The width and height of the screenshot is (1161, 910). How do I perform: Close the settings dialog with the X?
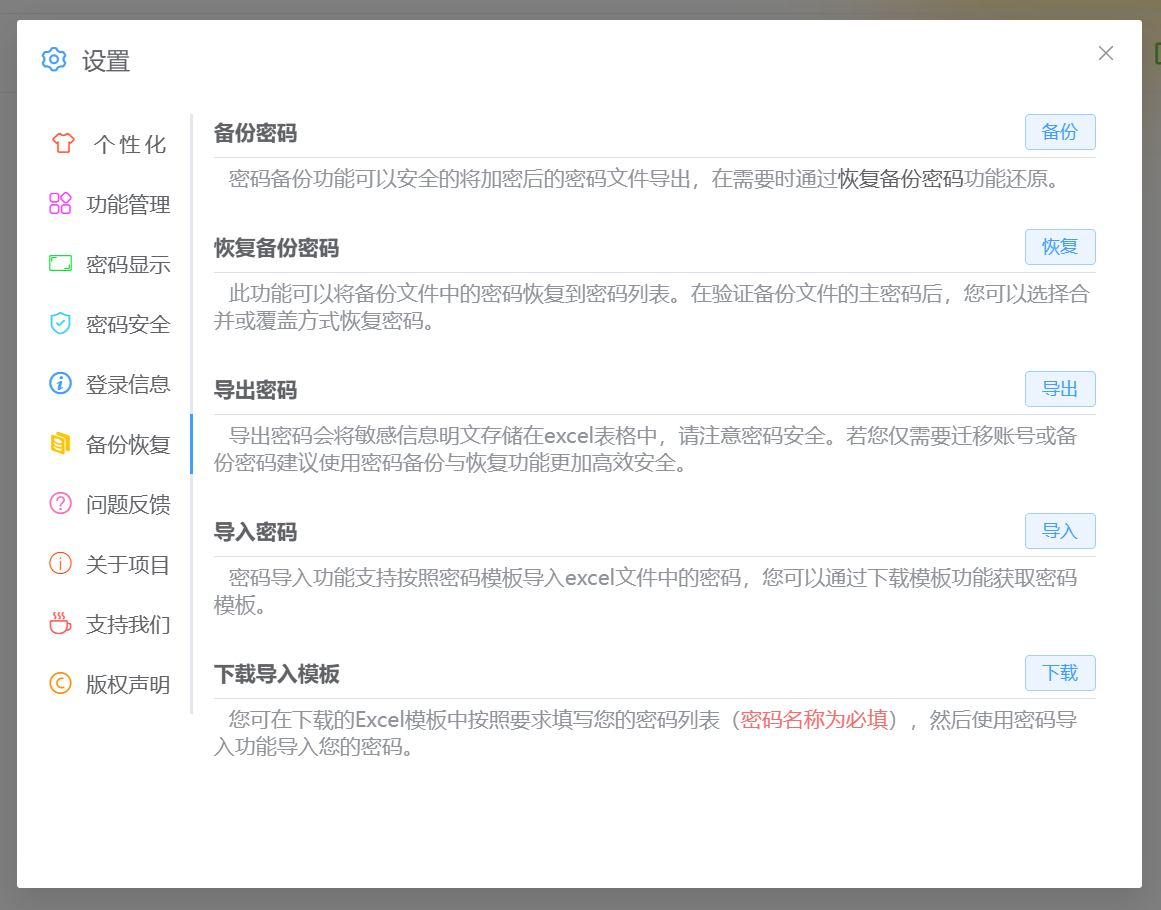tap(1106, 53)
